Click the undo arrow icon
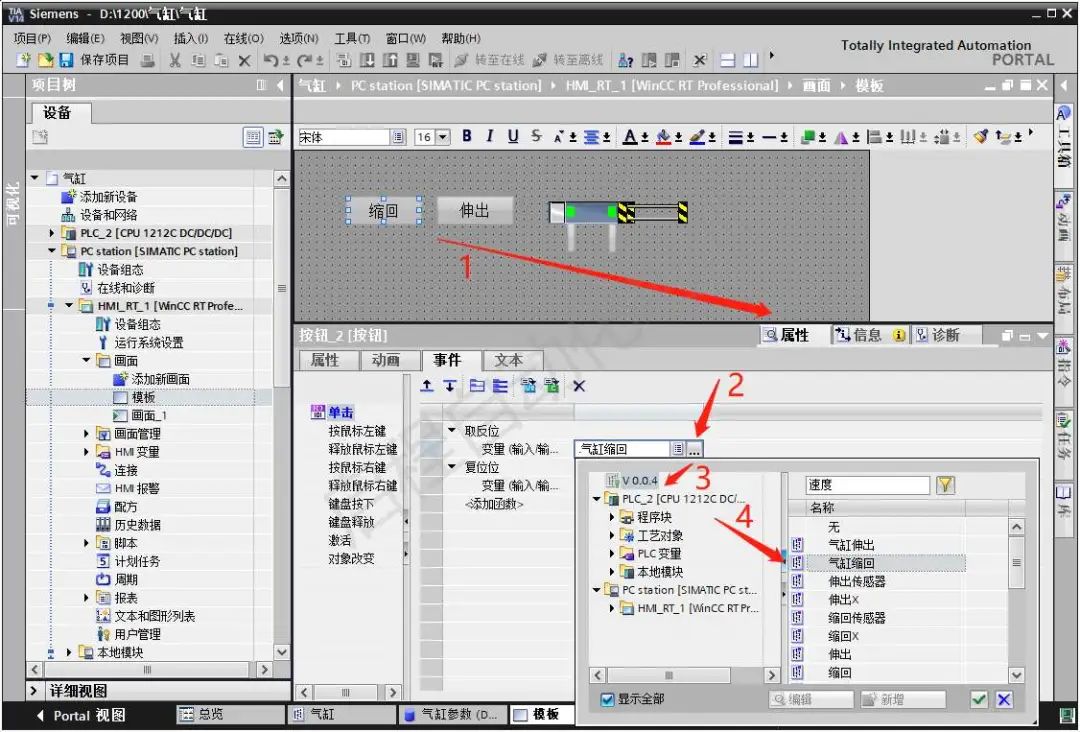The image size is (1080, 732). point(271,61)
